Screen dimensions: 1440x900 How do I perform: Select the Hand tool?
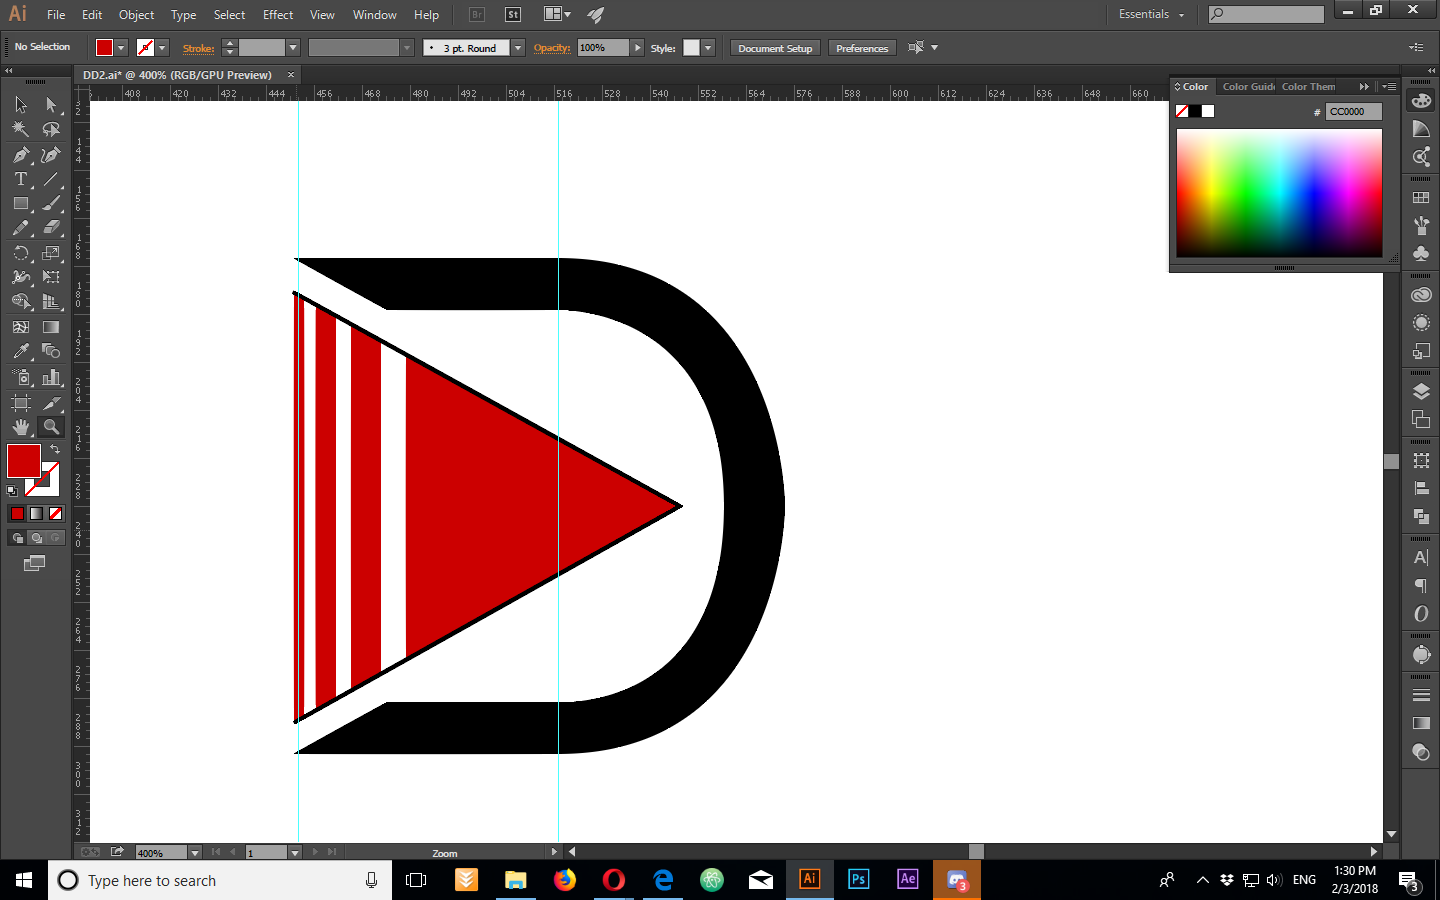tap(21, 427)
